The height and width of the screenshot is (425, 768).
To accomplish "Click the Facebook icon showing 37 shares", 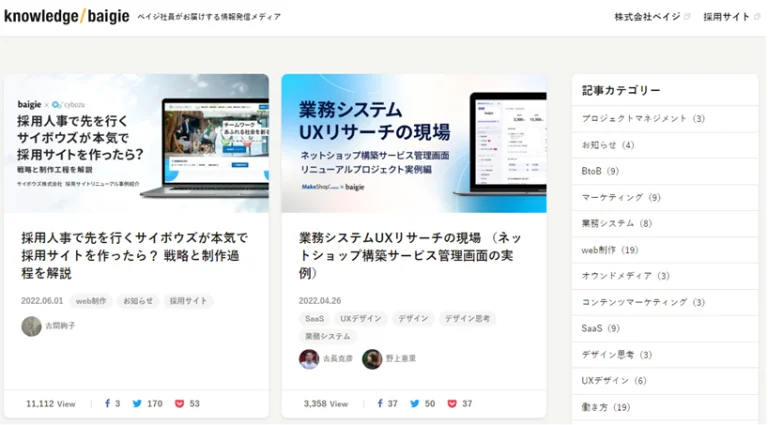I will click(x=380, y=403).
